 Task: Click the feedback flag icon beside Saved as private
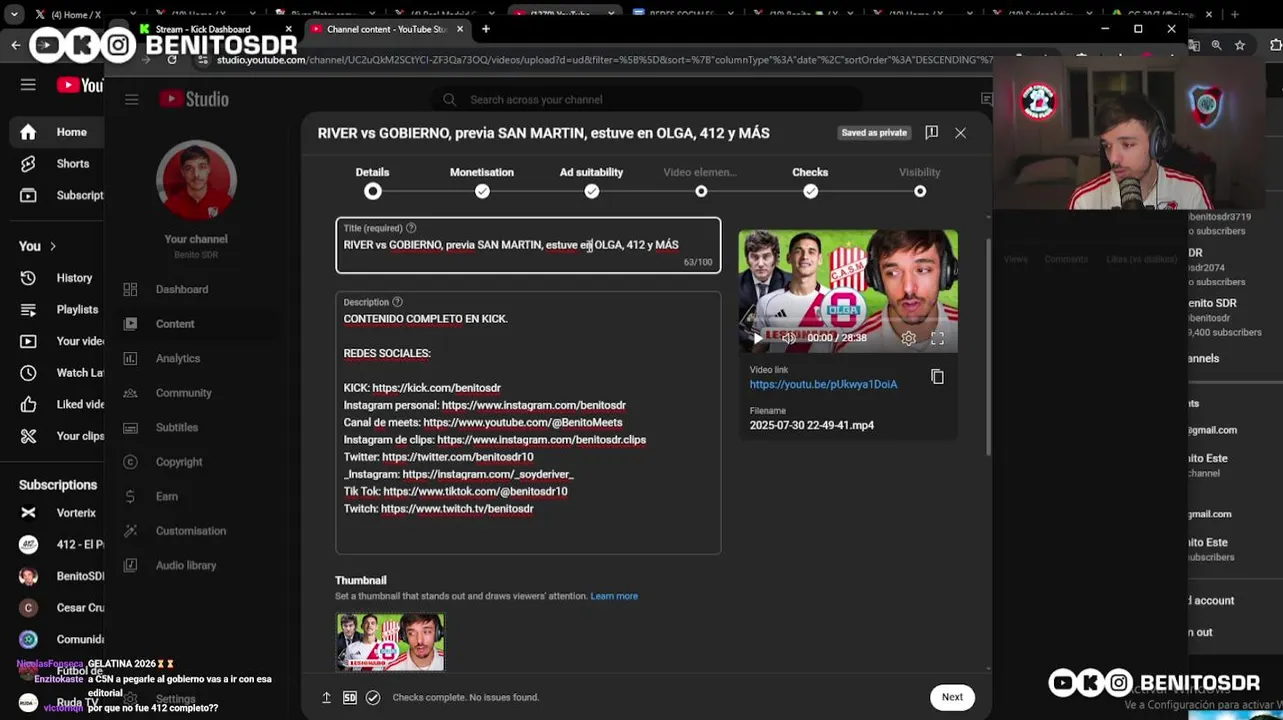pos(931,132)
